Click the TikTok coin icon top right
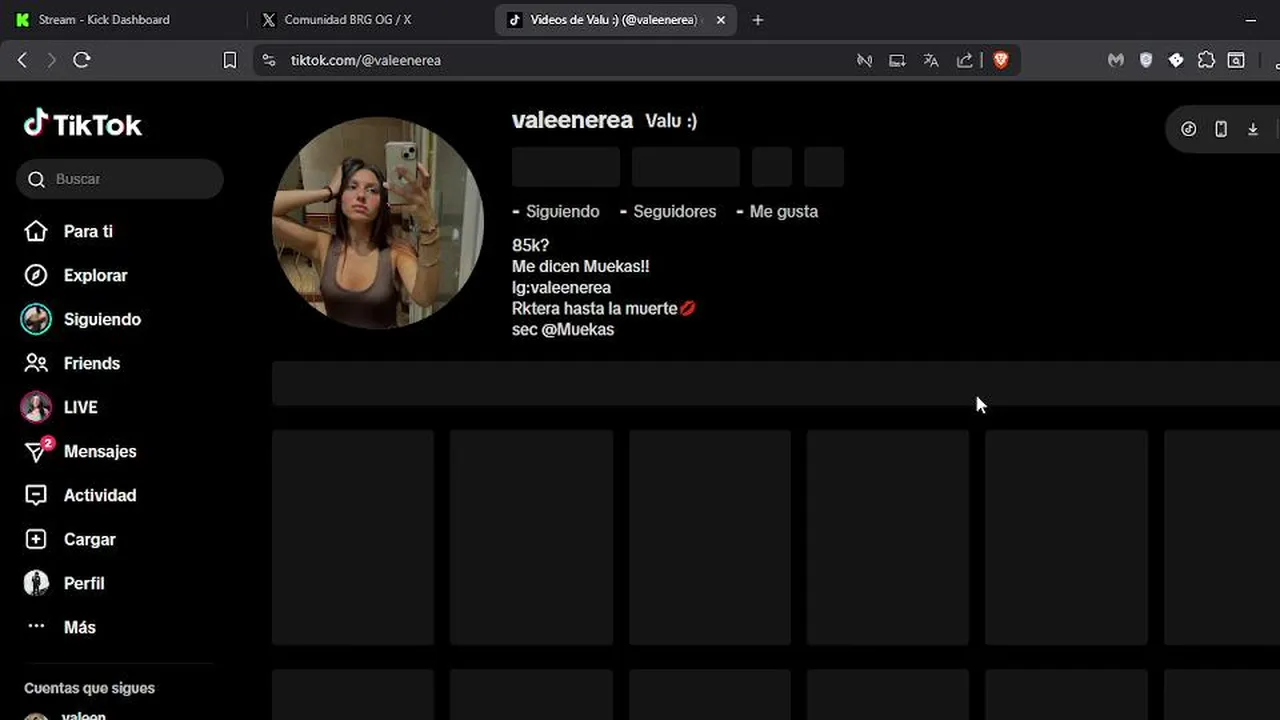This screenshot has height=720, width=1280. [x=1189, y=129]
